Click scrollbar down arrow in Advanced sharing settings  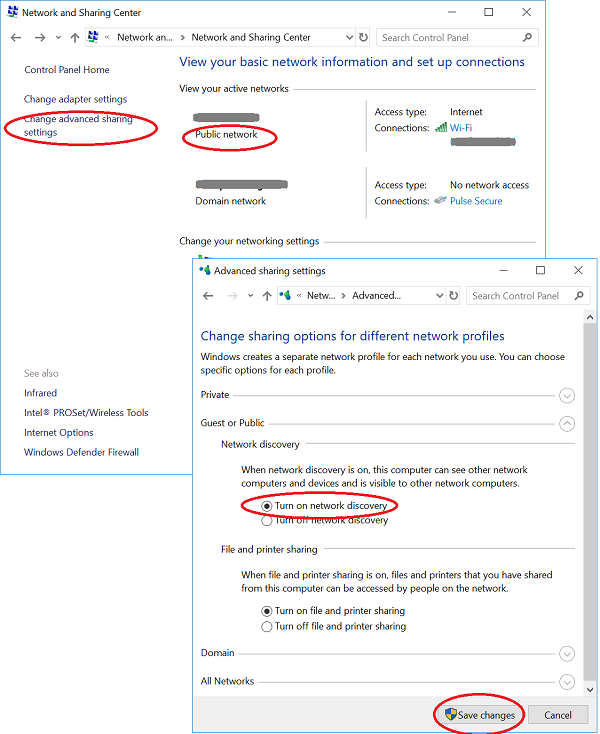(x=590, y=690)
